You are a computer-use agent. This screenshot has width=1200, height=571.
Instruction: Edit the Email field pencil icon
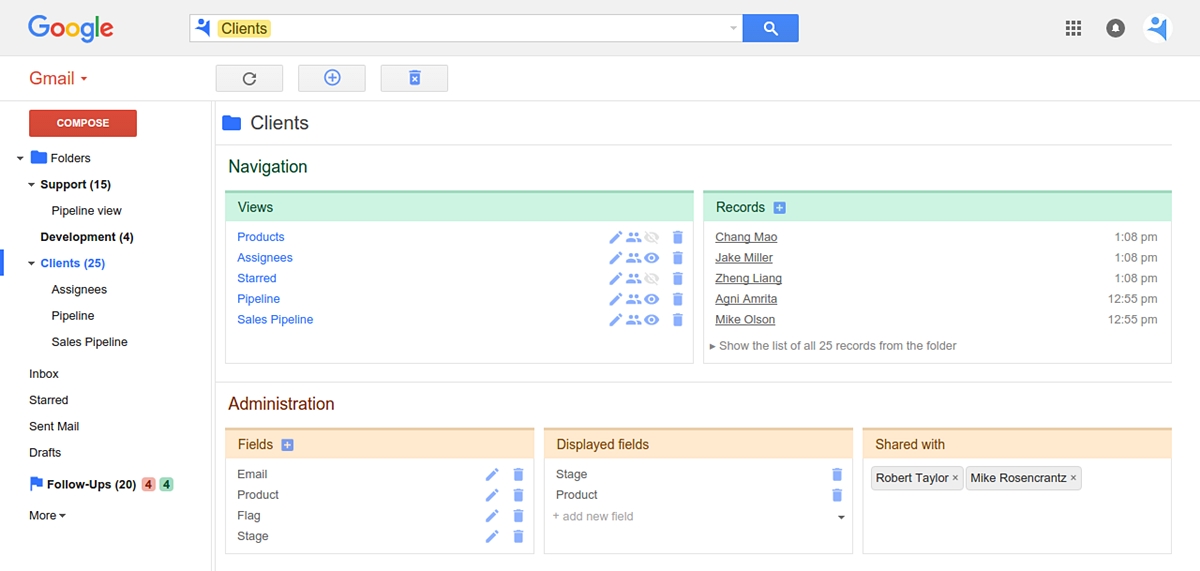tap(492, 475)
